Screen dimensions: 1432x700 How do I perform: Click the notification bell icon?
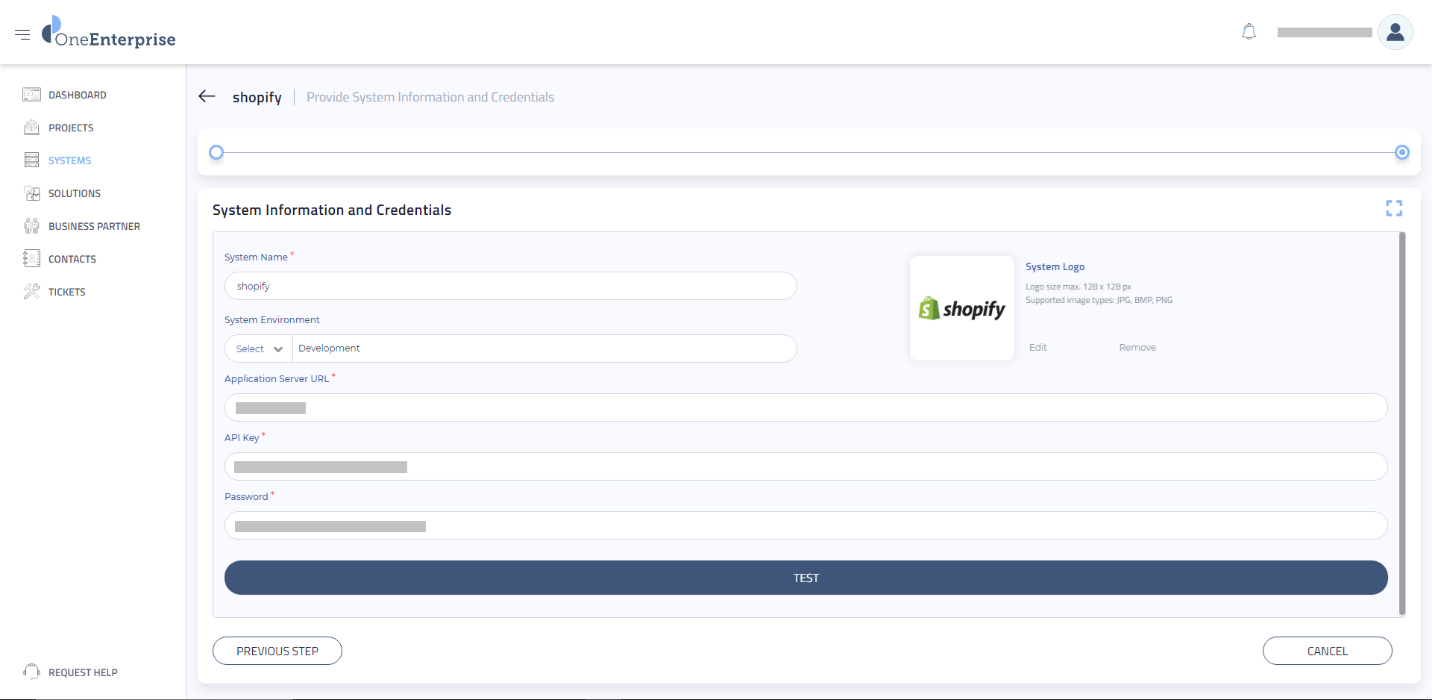pos(1248,31)
